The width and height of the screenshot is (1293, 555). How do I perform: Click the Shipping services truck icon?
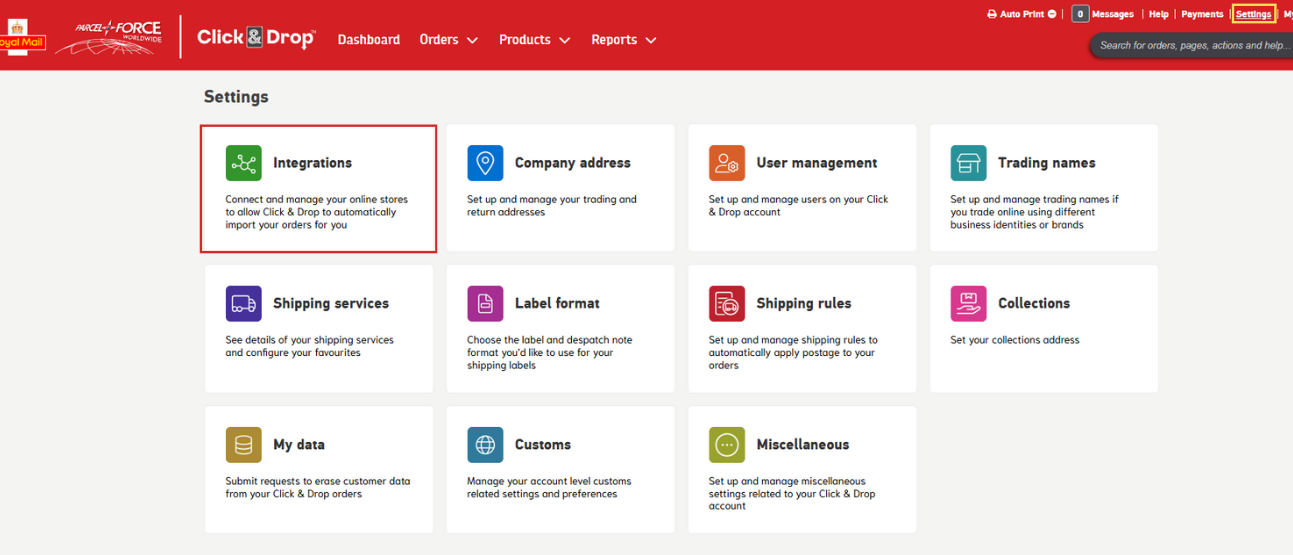pos(243,304)
